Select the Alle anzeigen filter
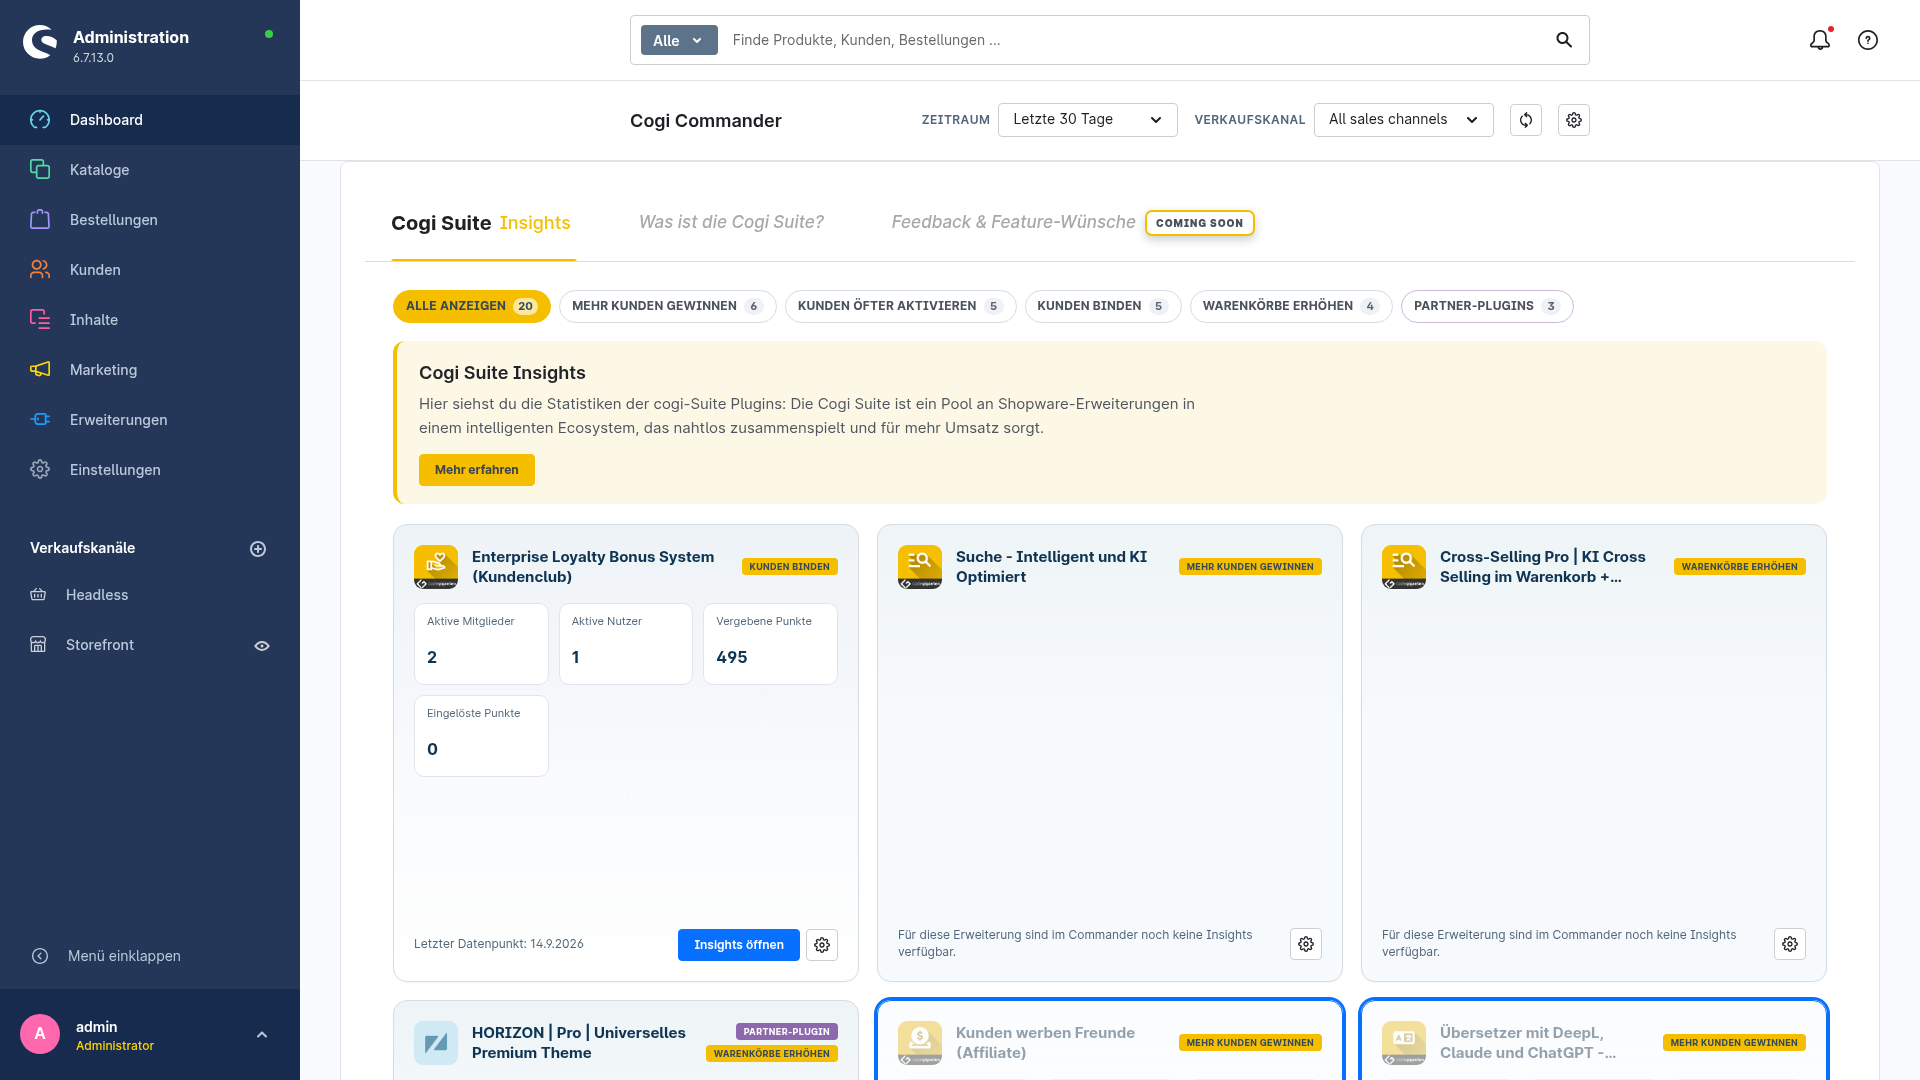Screen dimensions: 1920x1080 point(472,306)
